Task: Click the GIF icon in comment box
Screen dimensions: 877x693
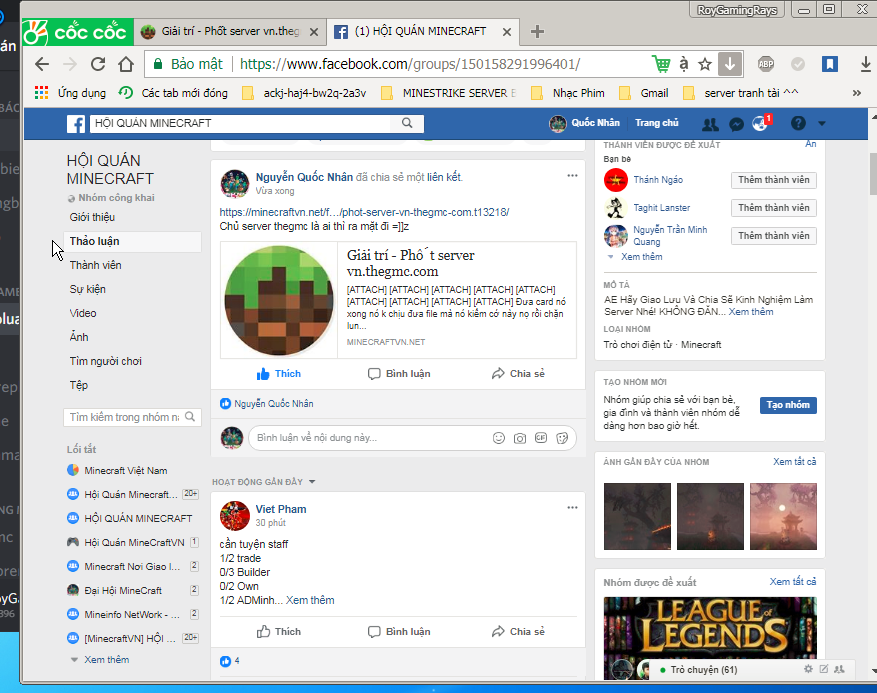Action: [x=541, y=438]
